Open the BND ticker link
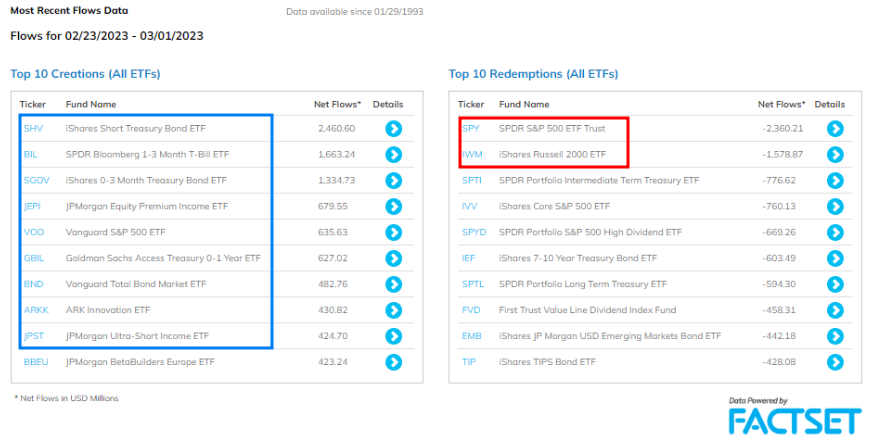870x443 pixels. point(33,284)
